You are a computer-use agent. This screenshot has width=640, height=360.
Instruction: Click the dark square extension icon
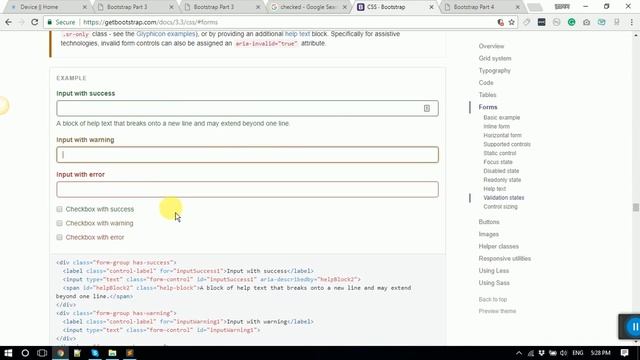[542, 22]
